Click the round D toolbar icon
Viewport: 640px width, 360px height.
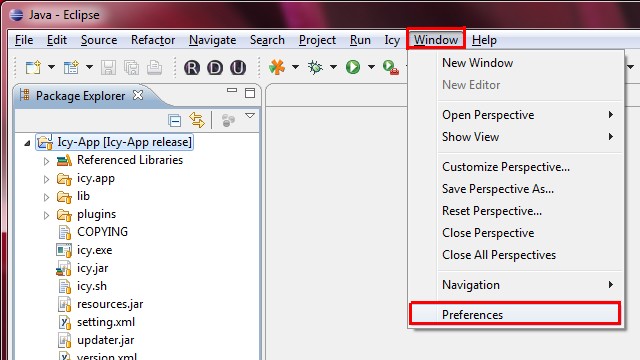[x=215, y=67]
